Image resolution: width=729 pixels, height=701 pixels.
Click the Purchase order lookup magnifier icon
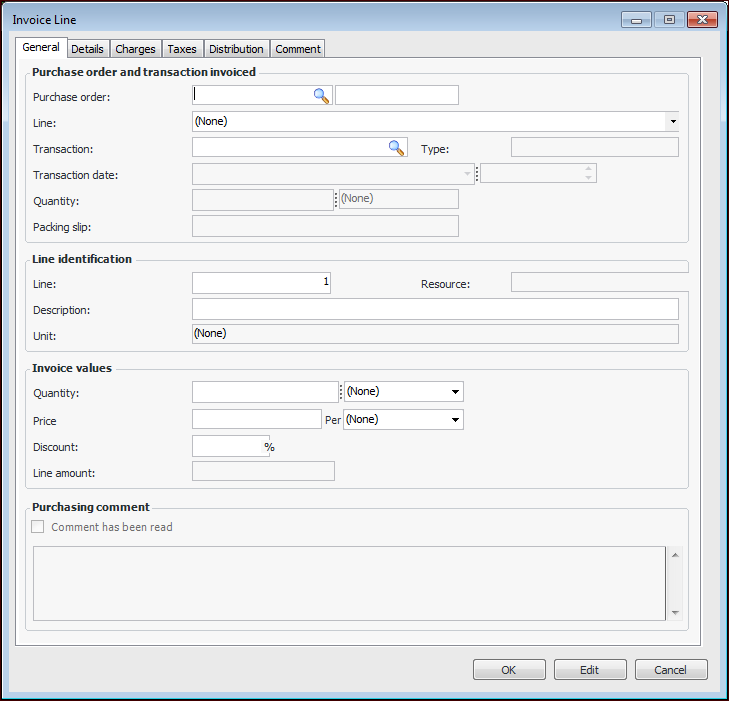(x=321, y=96)
